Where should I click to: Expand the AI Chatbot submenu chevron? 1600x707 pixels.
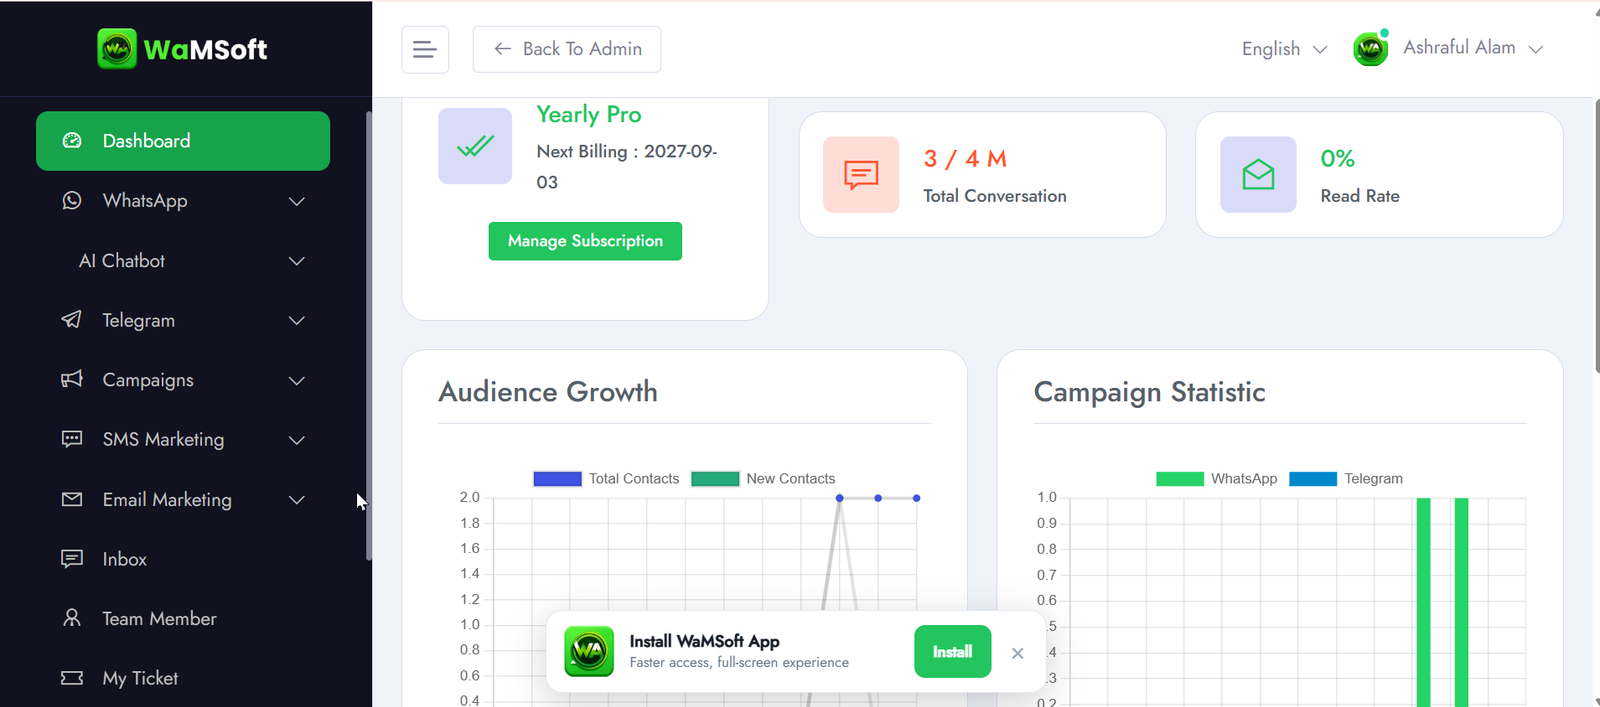tap(297, 261)
